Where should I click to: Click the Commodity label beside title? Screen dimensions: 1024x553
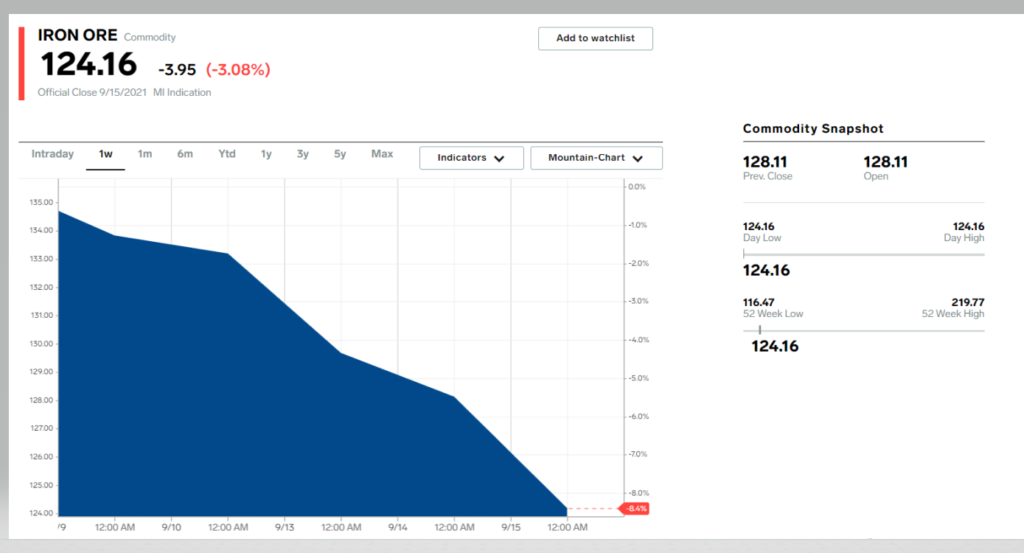(x=150, y=38)
